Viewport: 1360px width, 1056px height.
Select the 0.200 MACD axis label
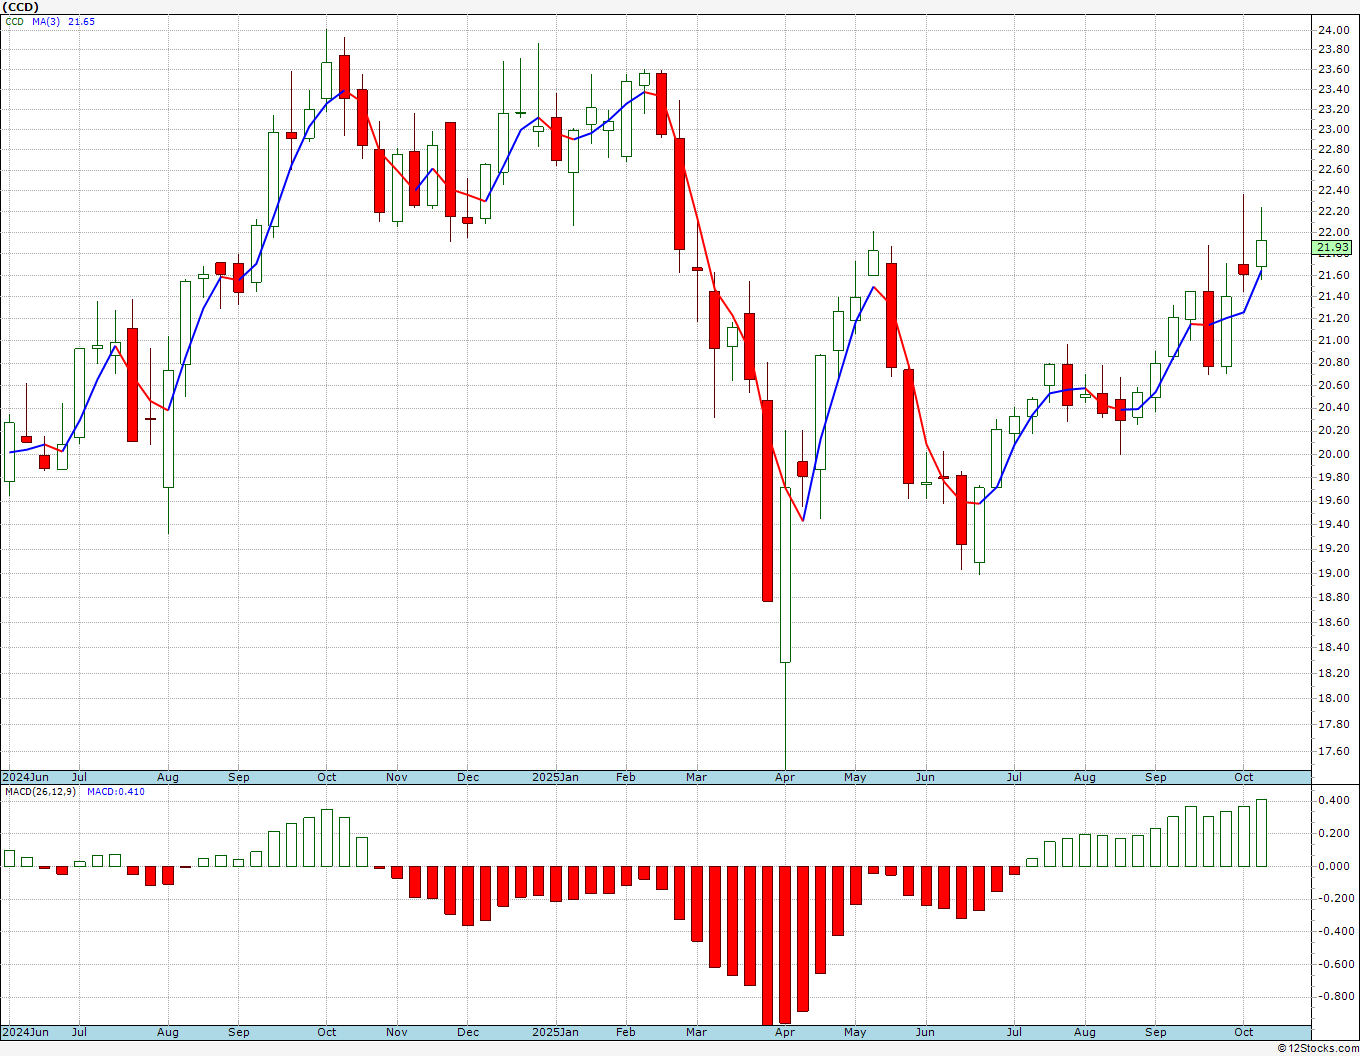coord(1333,833)
